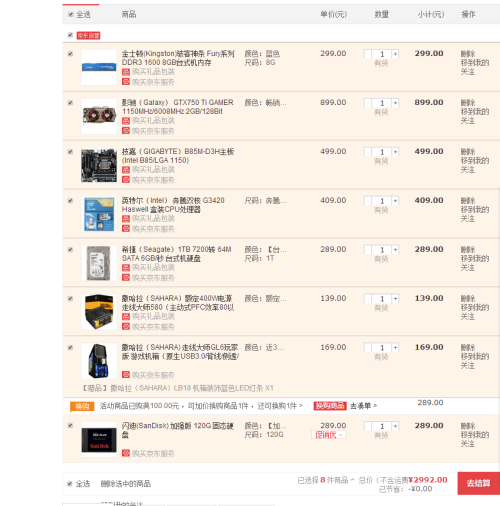Open Kingston Fury DDR3 1600 8GB product title
500x506 pixels.
(x=178, y=58)
